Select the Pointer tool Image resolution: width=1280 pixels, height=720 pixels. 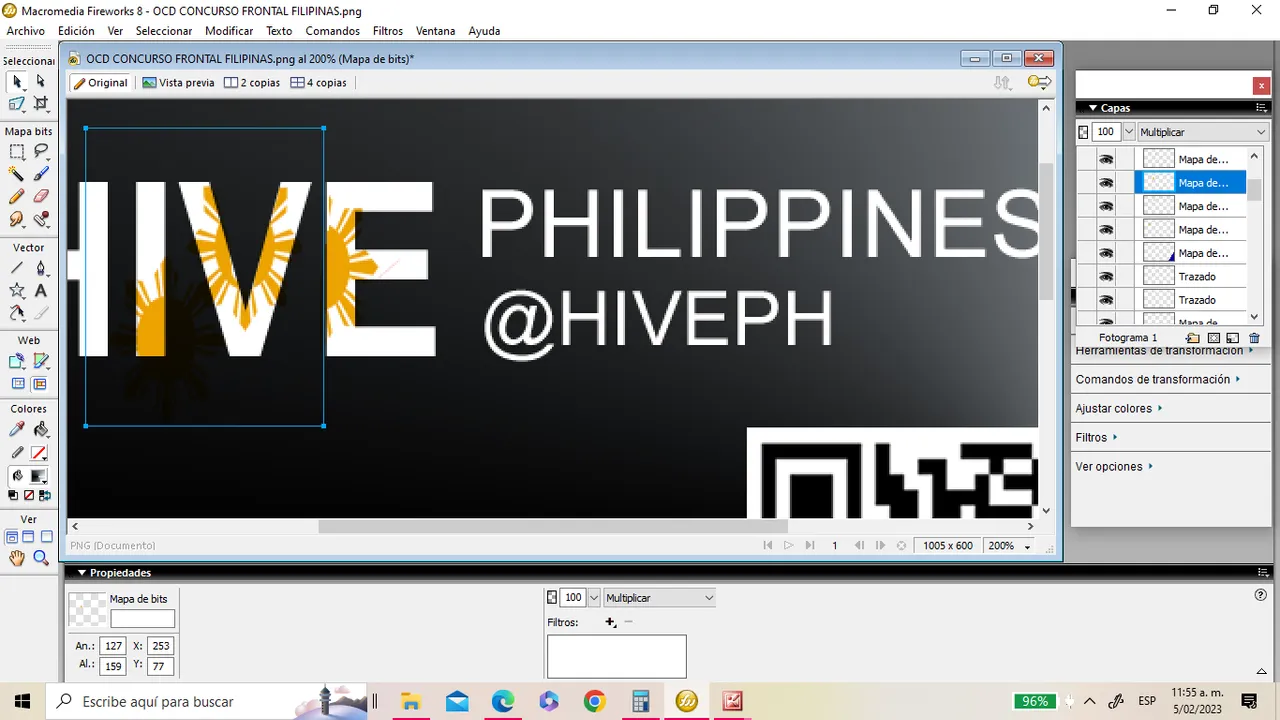click(x=17, y=81)
